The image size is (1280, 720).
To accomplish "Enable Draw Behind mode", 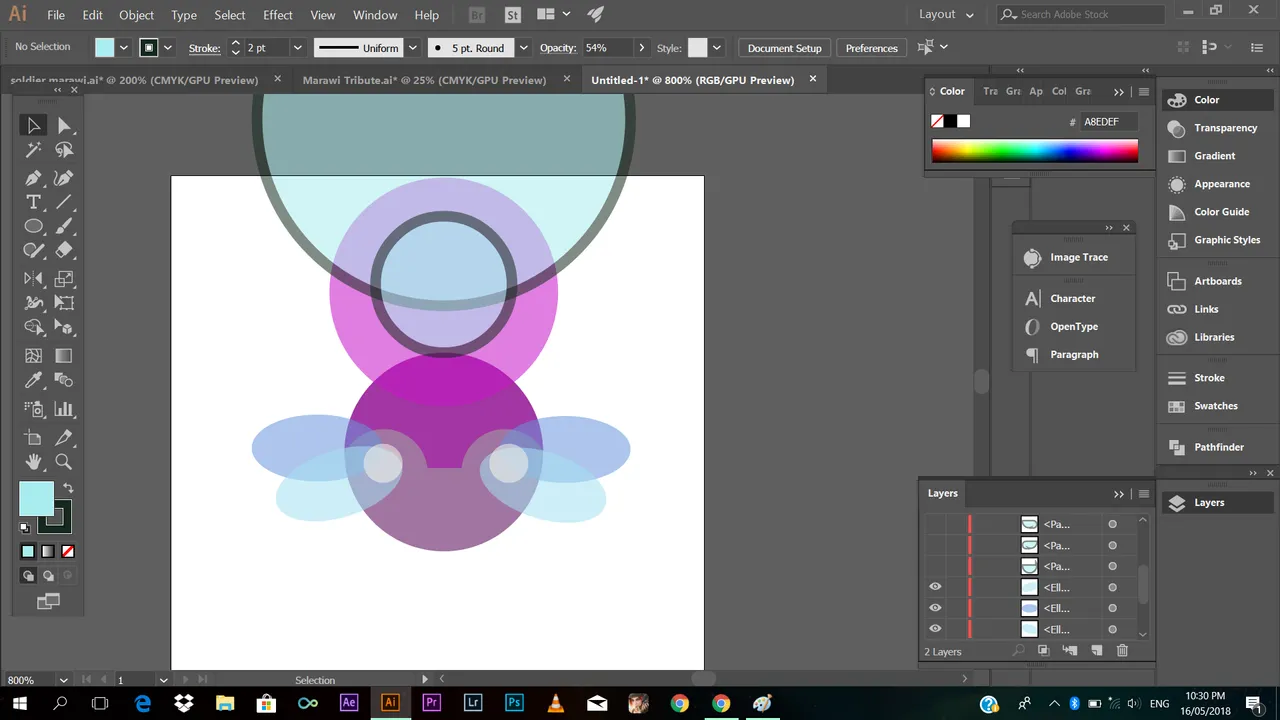I will coord(47,576).
